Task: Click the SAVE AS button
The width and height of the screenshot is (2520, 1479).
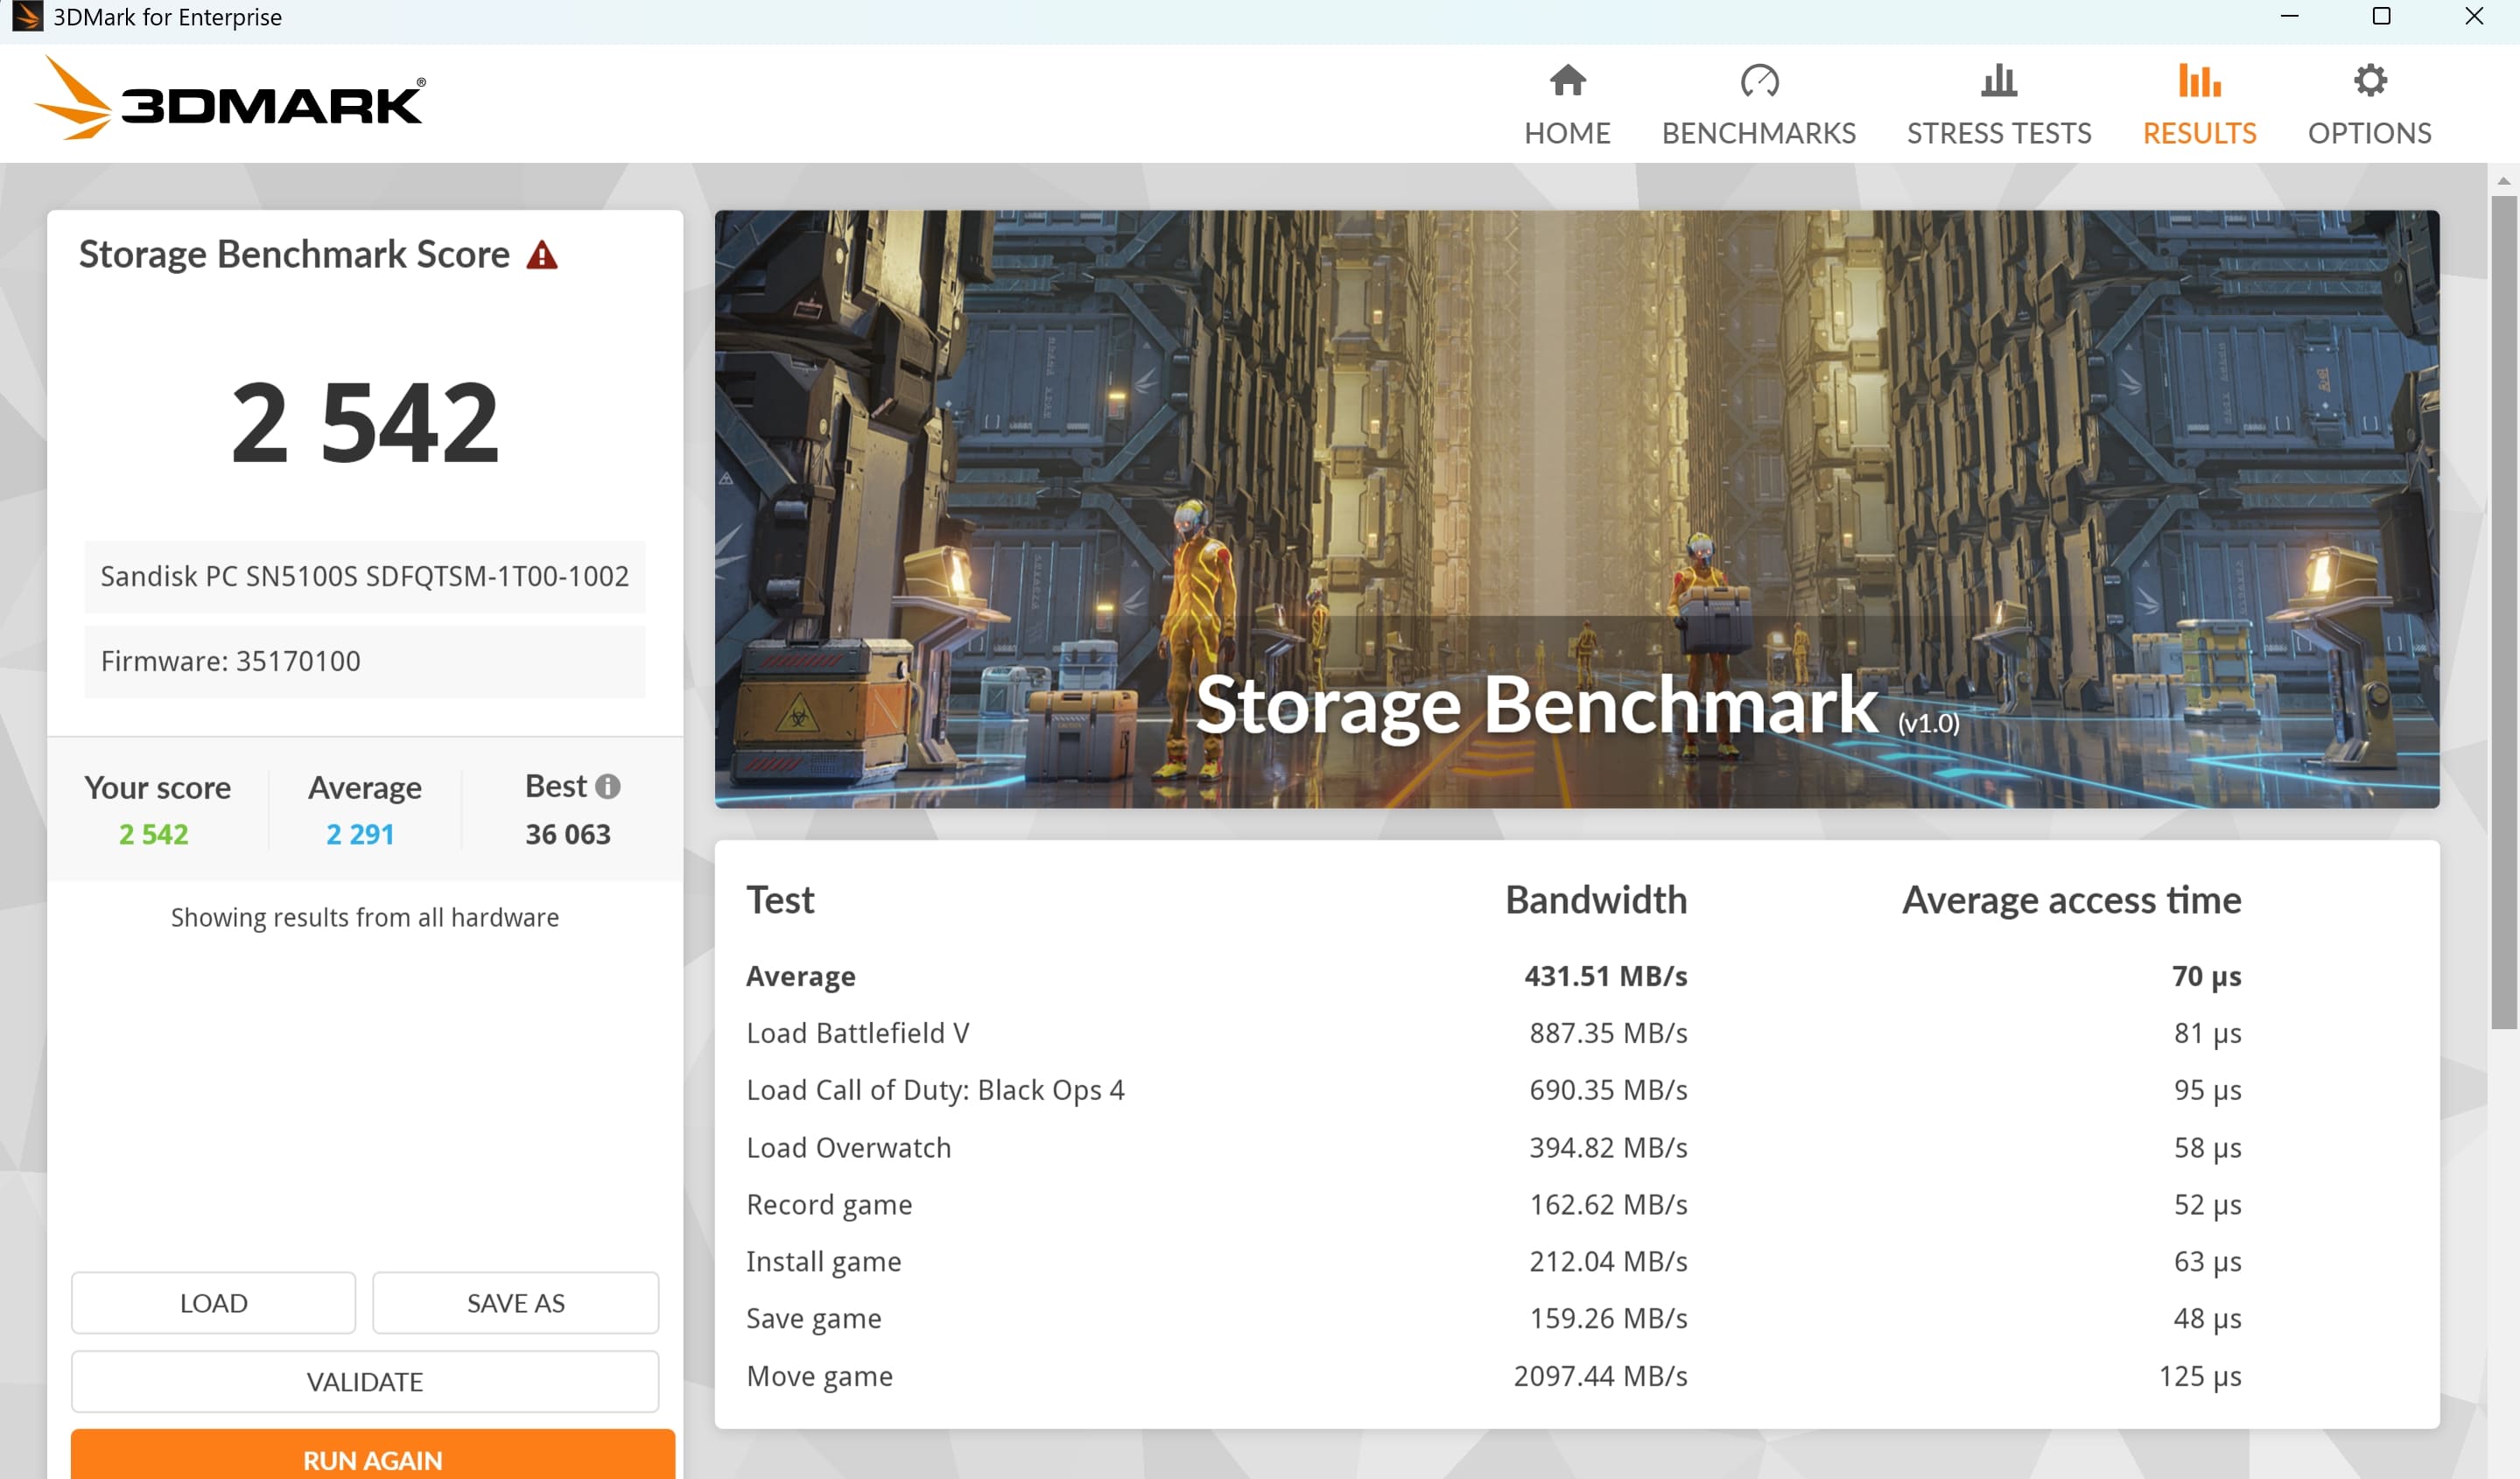Action: click(515, 1303)
